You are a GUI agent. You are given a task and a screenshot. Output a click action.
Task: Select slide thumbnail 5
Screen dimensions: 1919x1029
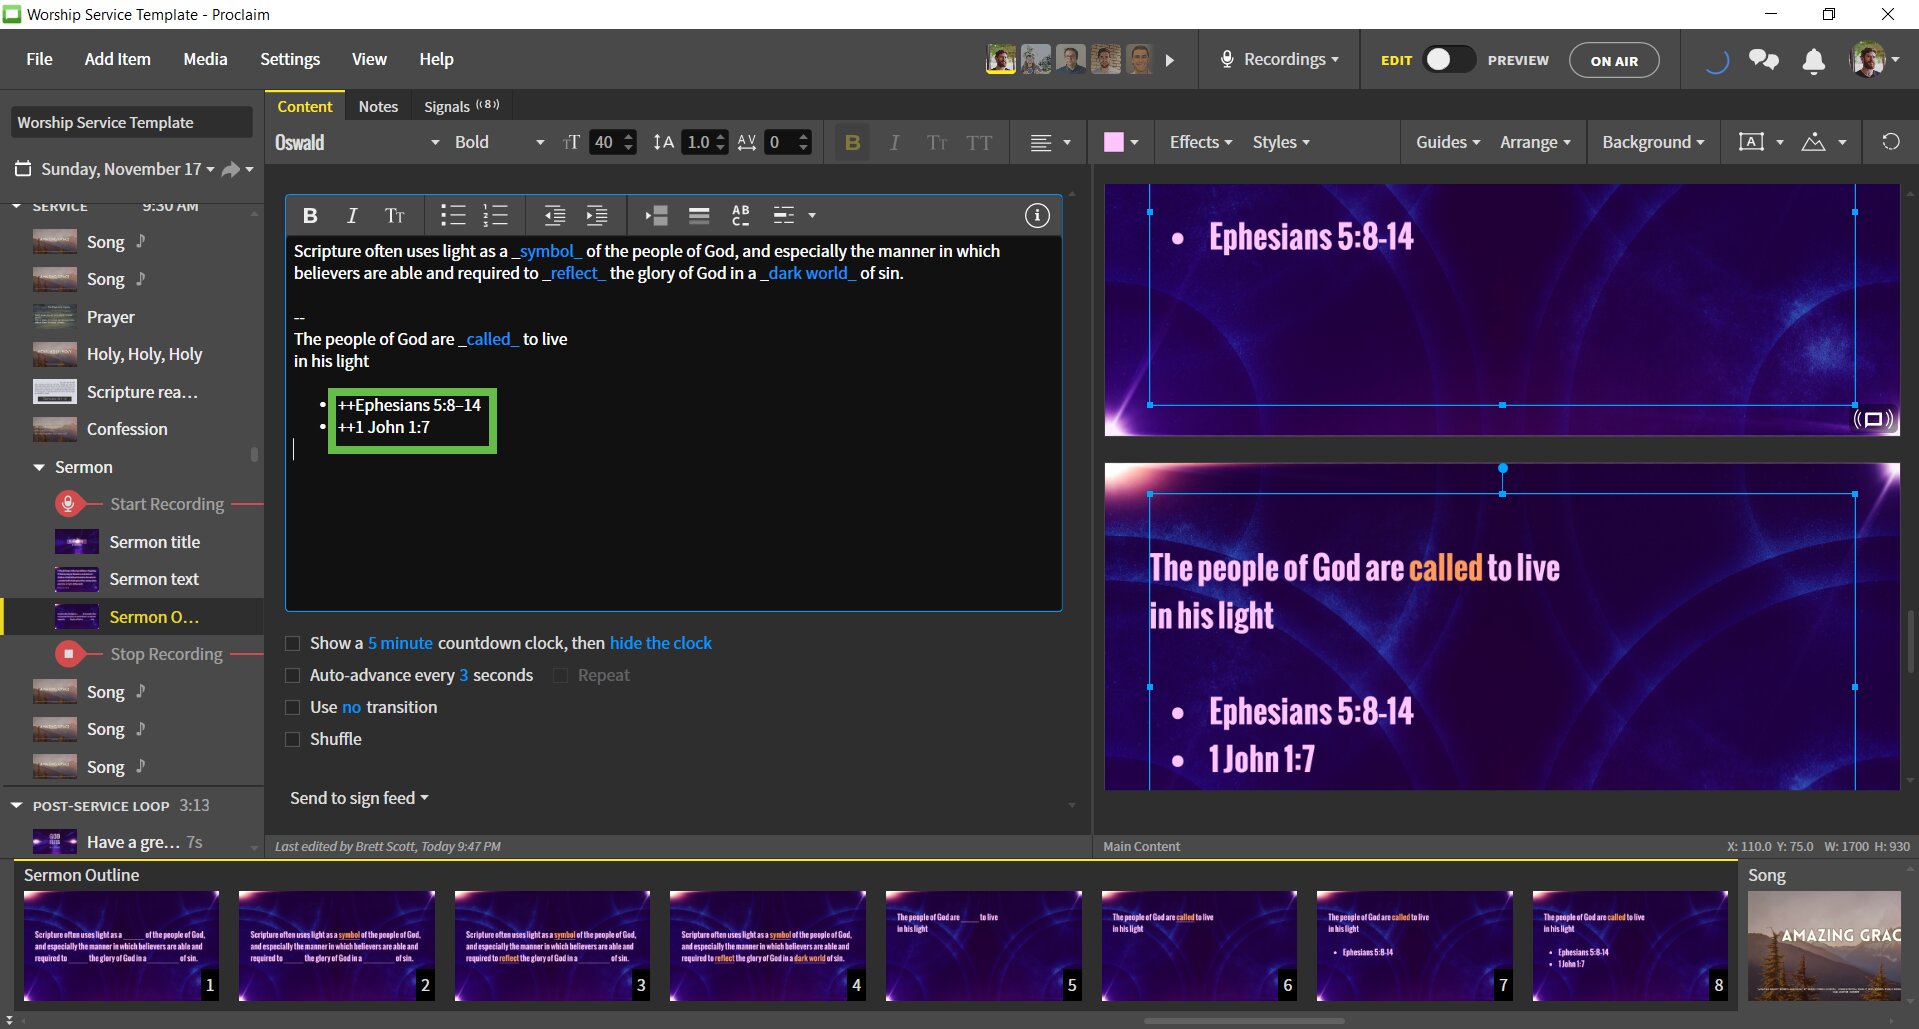pos(984,946)
